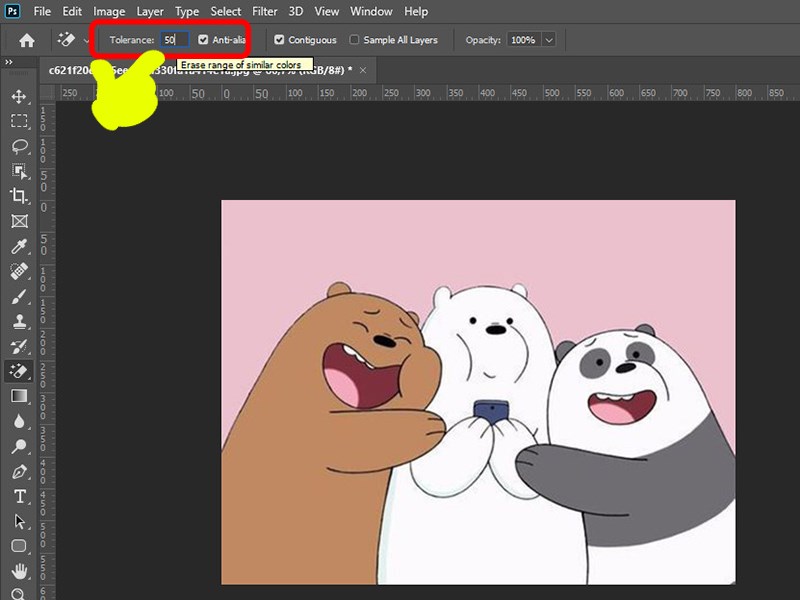
Task: Select the Eyedropper tool
Action: (19, 246)
